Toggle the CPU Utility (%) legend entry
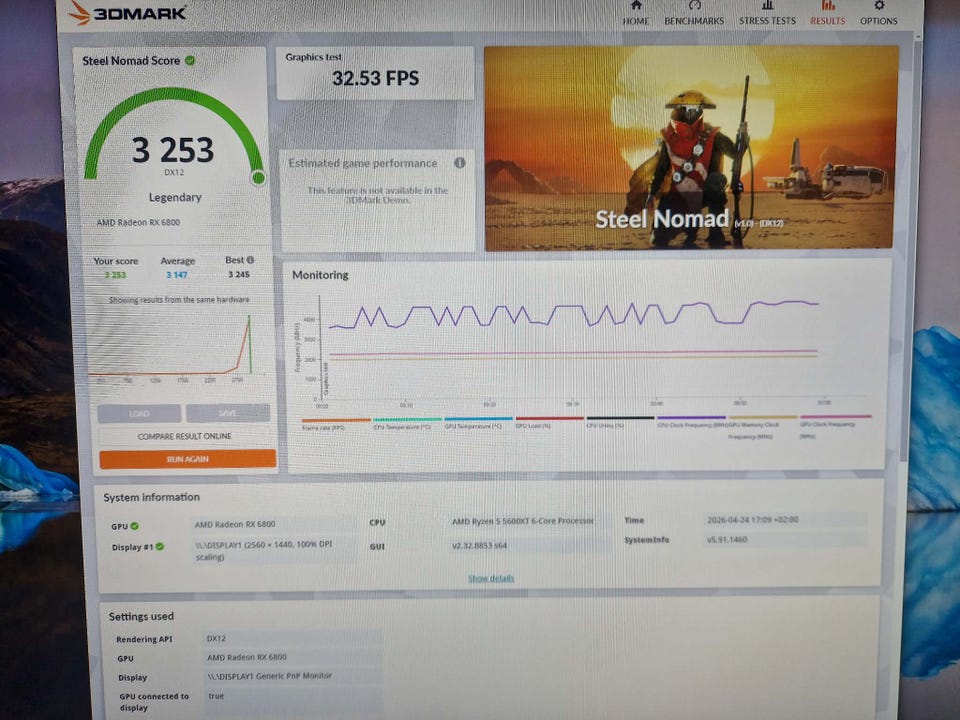Image resolution: width=960 pixels, height=720 pixels. [x=620, y=421]
